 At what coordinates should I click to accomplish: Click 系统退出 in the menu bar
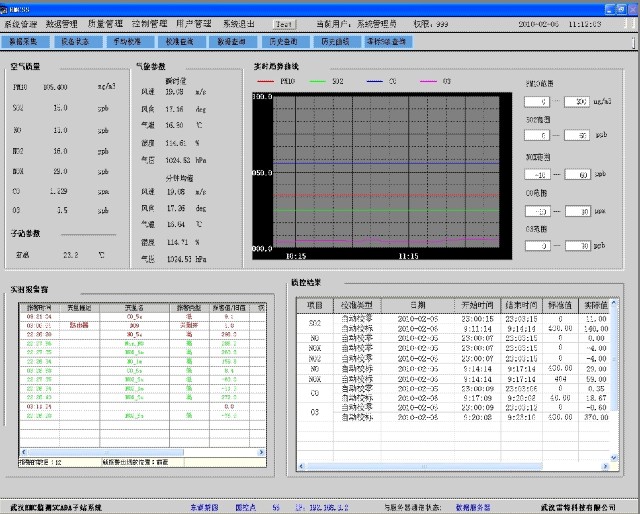(240, 21)
